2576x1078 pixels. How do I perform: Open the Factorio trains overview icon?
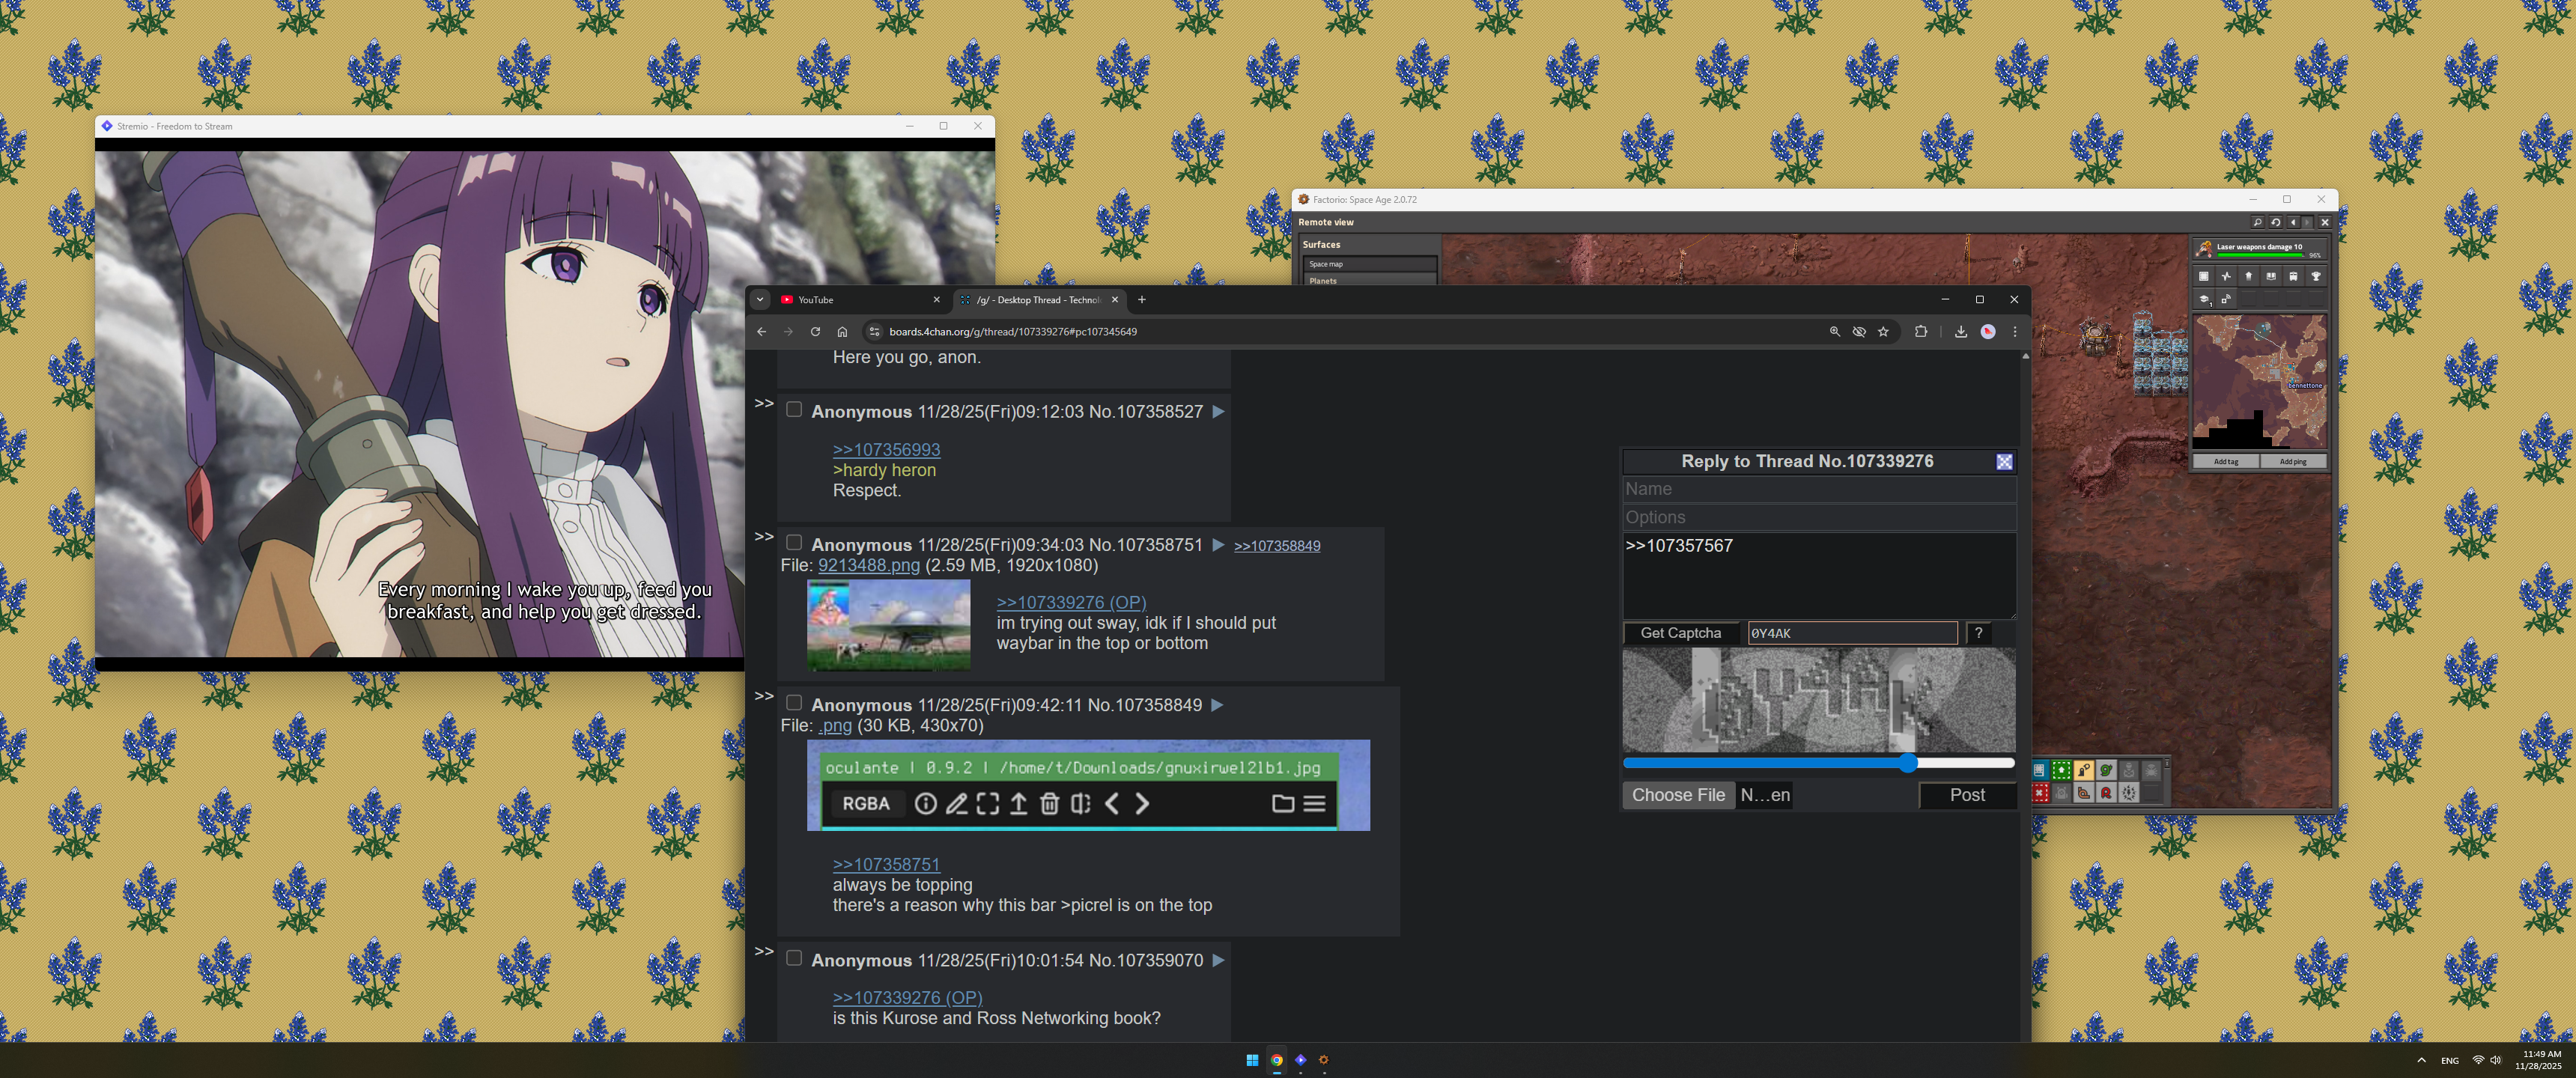(2294, 276)
